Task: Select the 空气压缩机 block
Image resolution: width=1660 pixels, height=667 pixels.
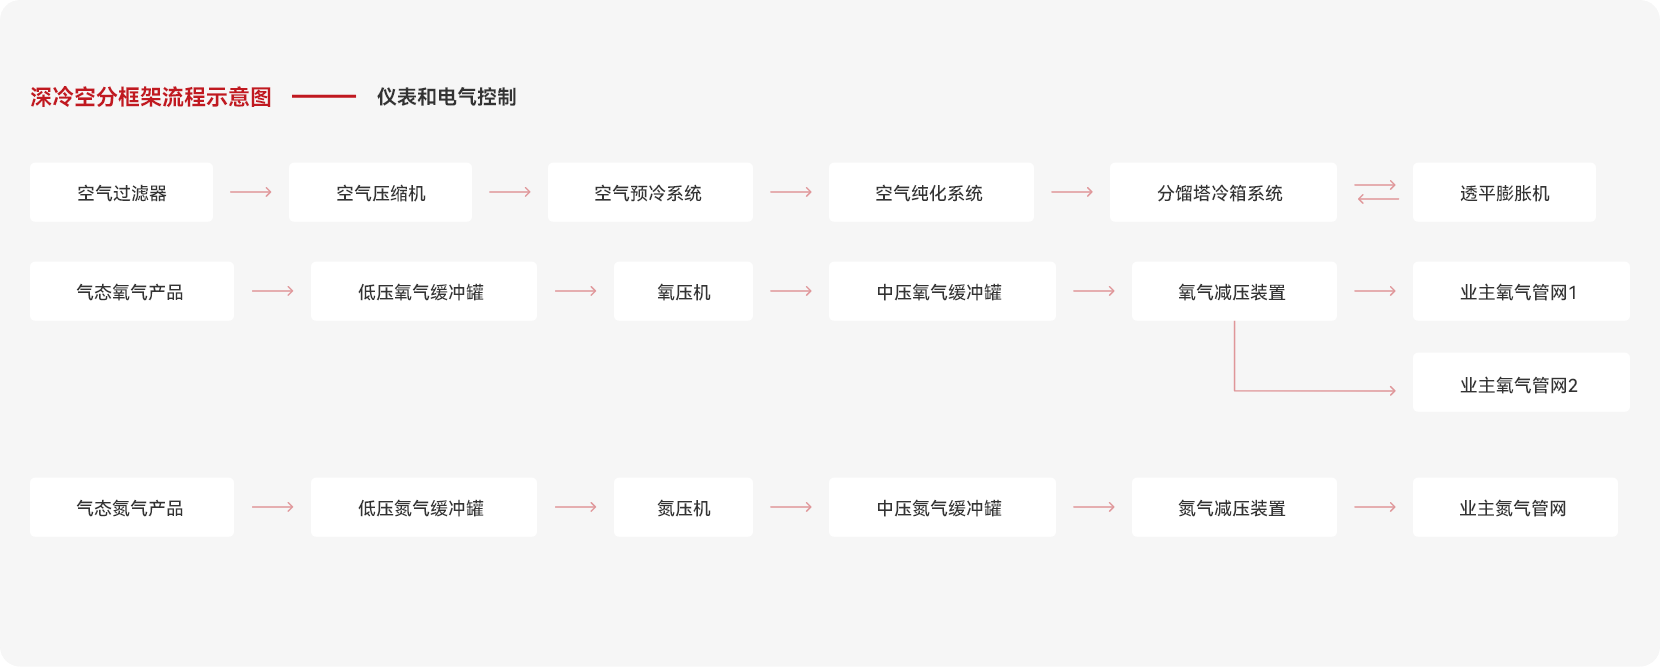Action: pos(380,193)
